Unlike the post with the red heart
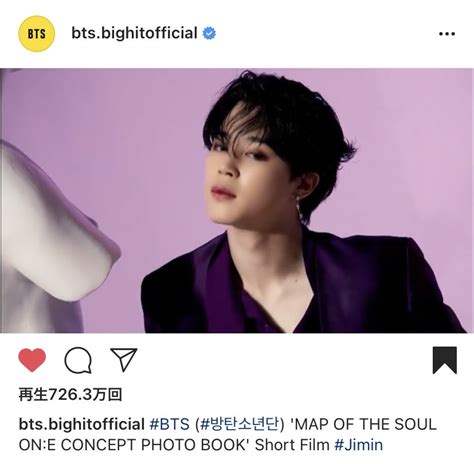The height and width of the screenshot is (464, 474). 32,360
